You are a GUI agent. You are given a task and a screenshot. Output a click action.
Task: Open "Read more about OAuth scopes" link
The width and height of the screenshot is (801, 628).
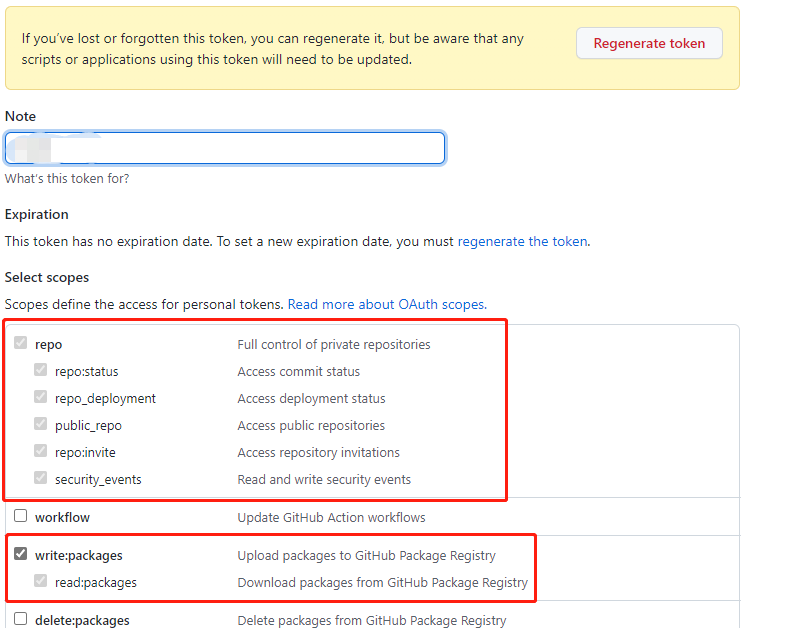(x=386, y=304)
